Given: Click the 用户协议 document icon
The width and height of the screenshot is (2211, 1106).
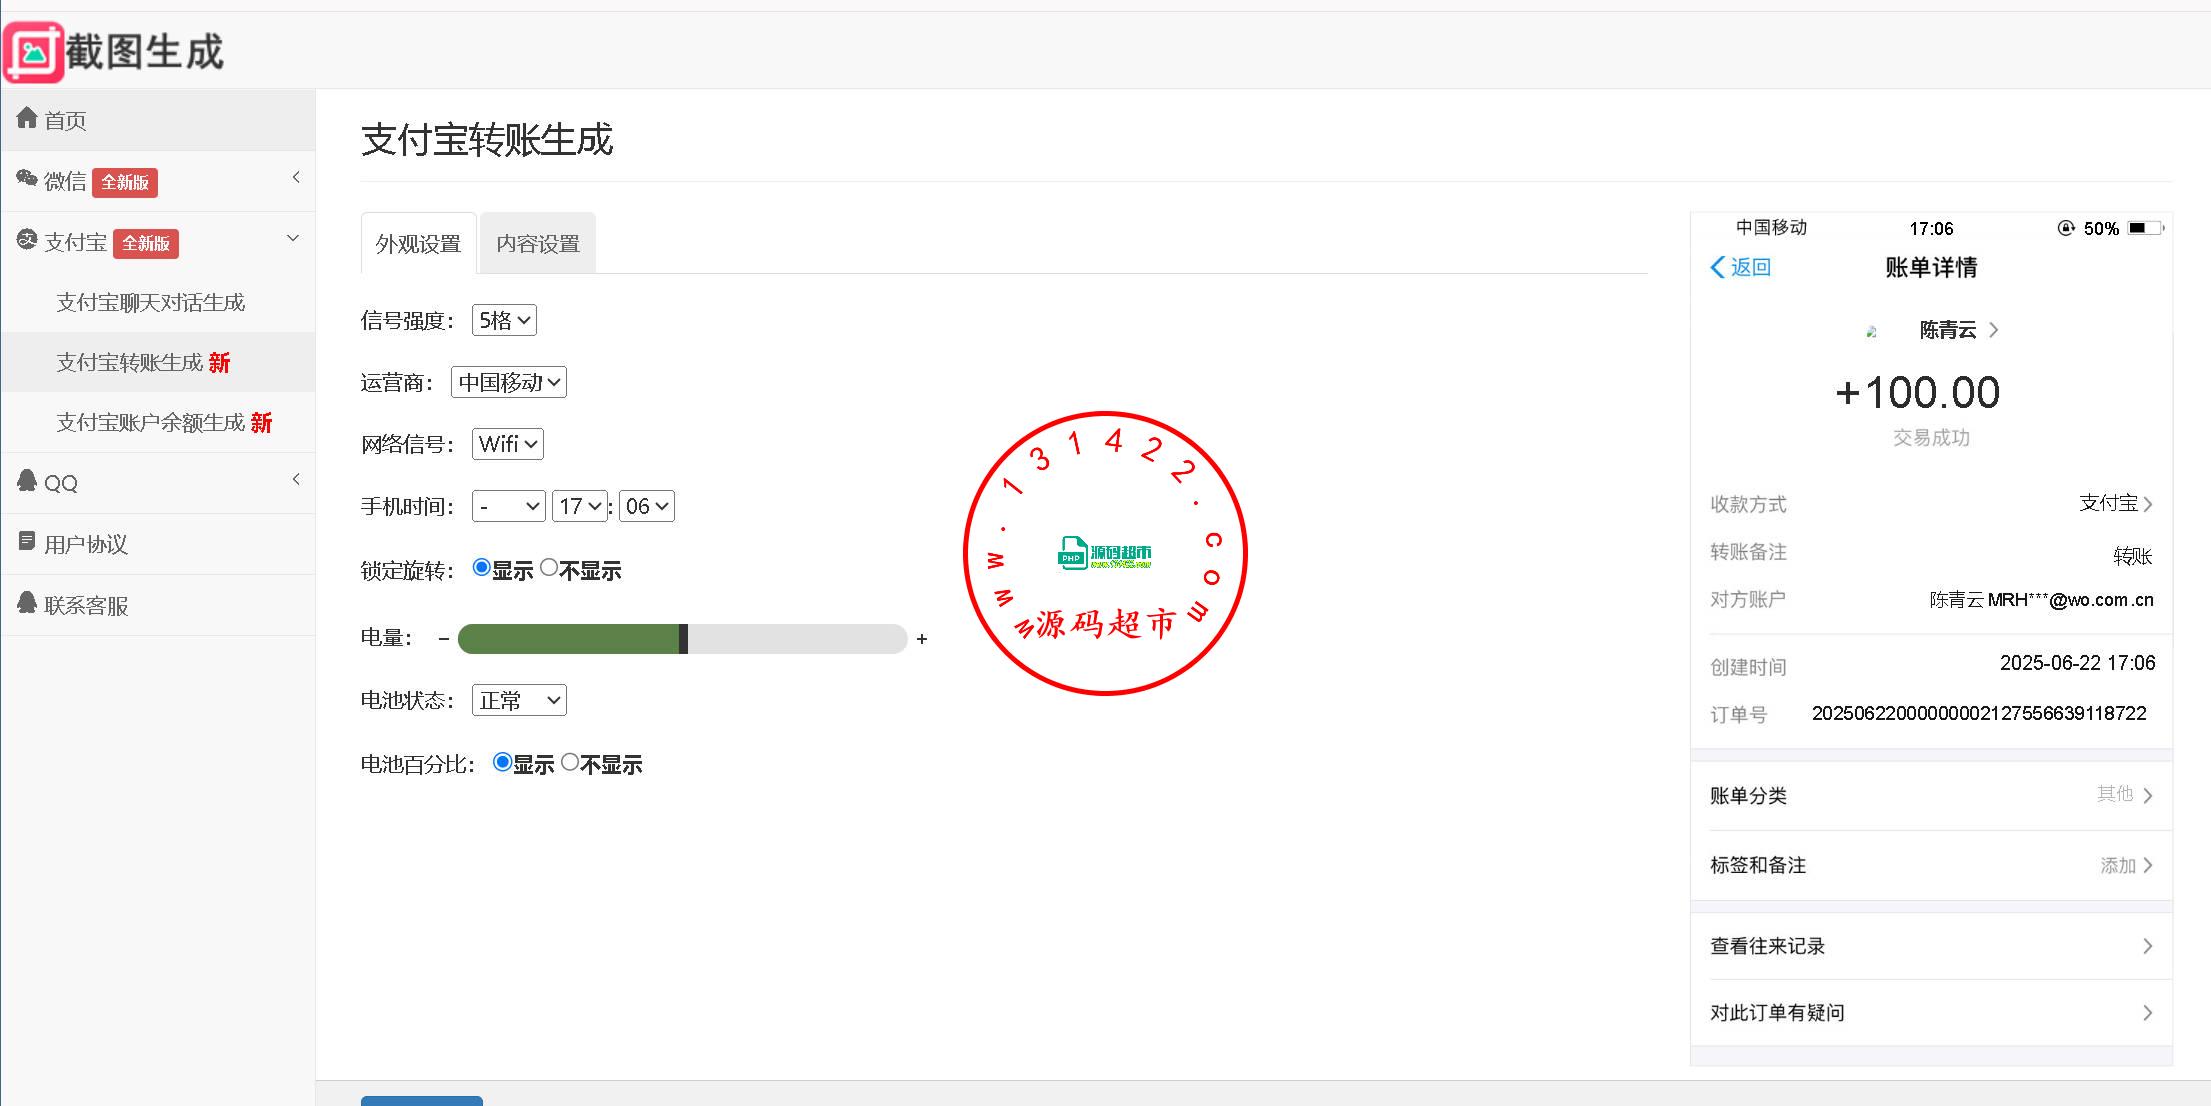Looking at the screenshot, I should (x=27, y=542).
